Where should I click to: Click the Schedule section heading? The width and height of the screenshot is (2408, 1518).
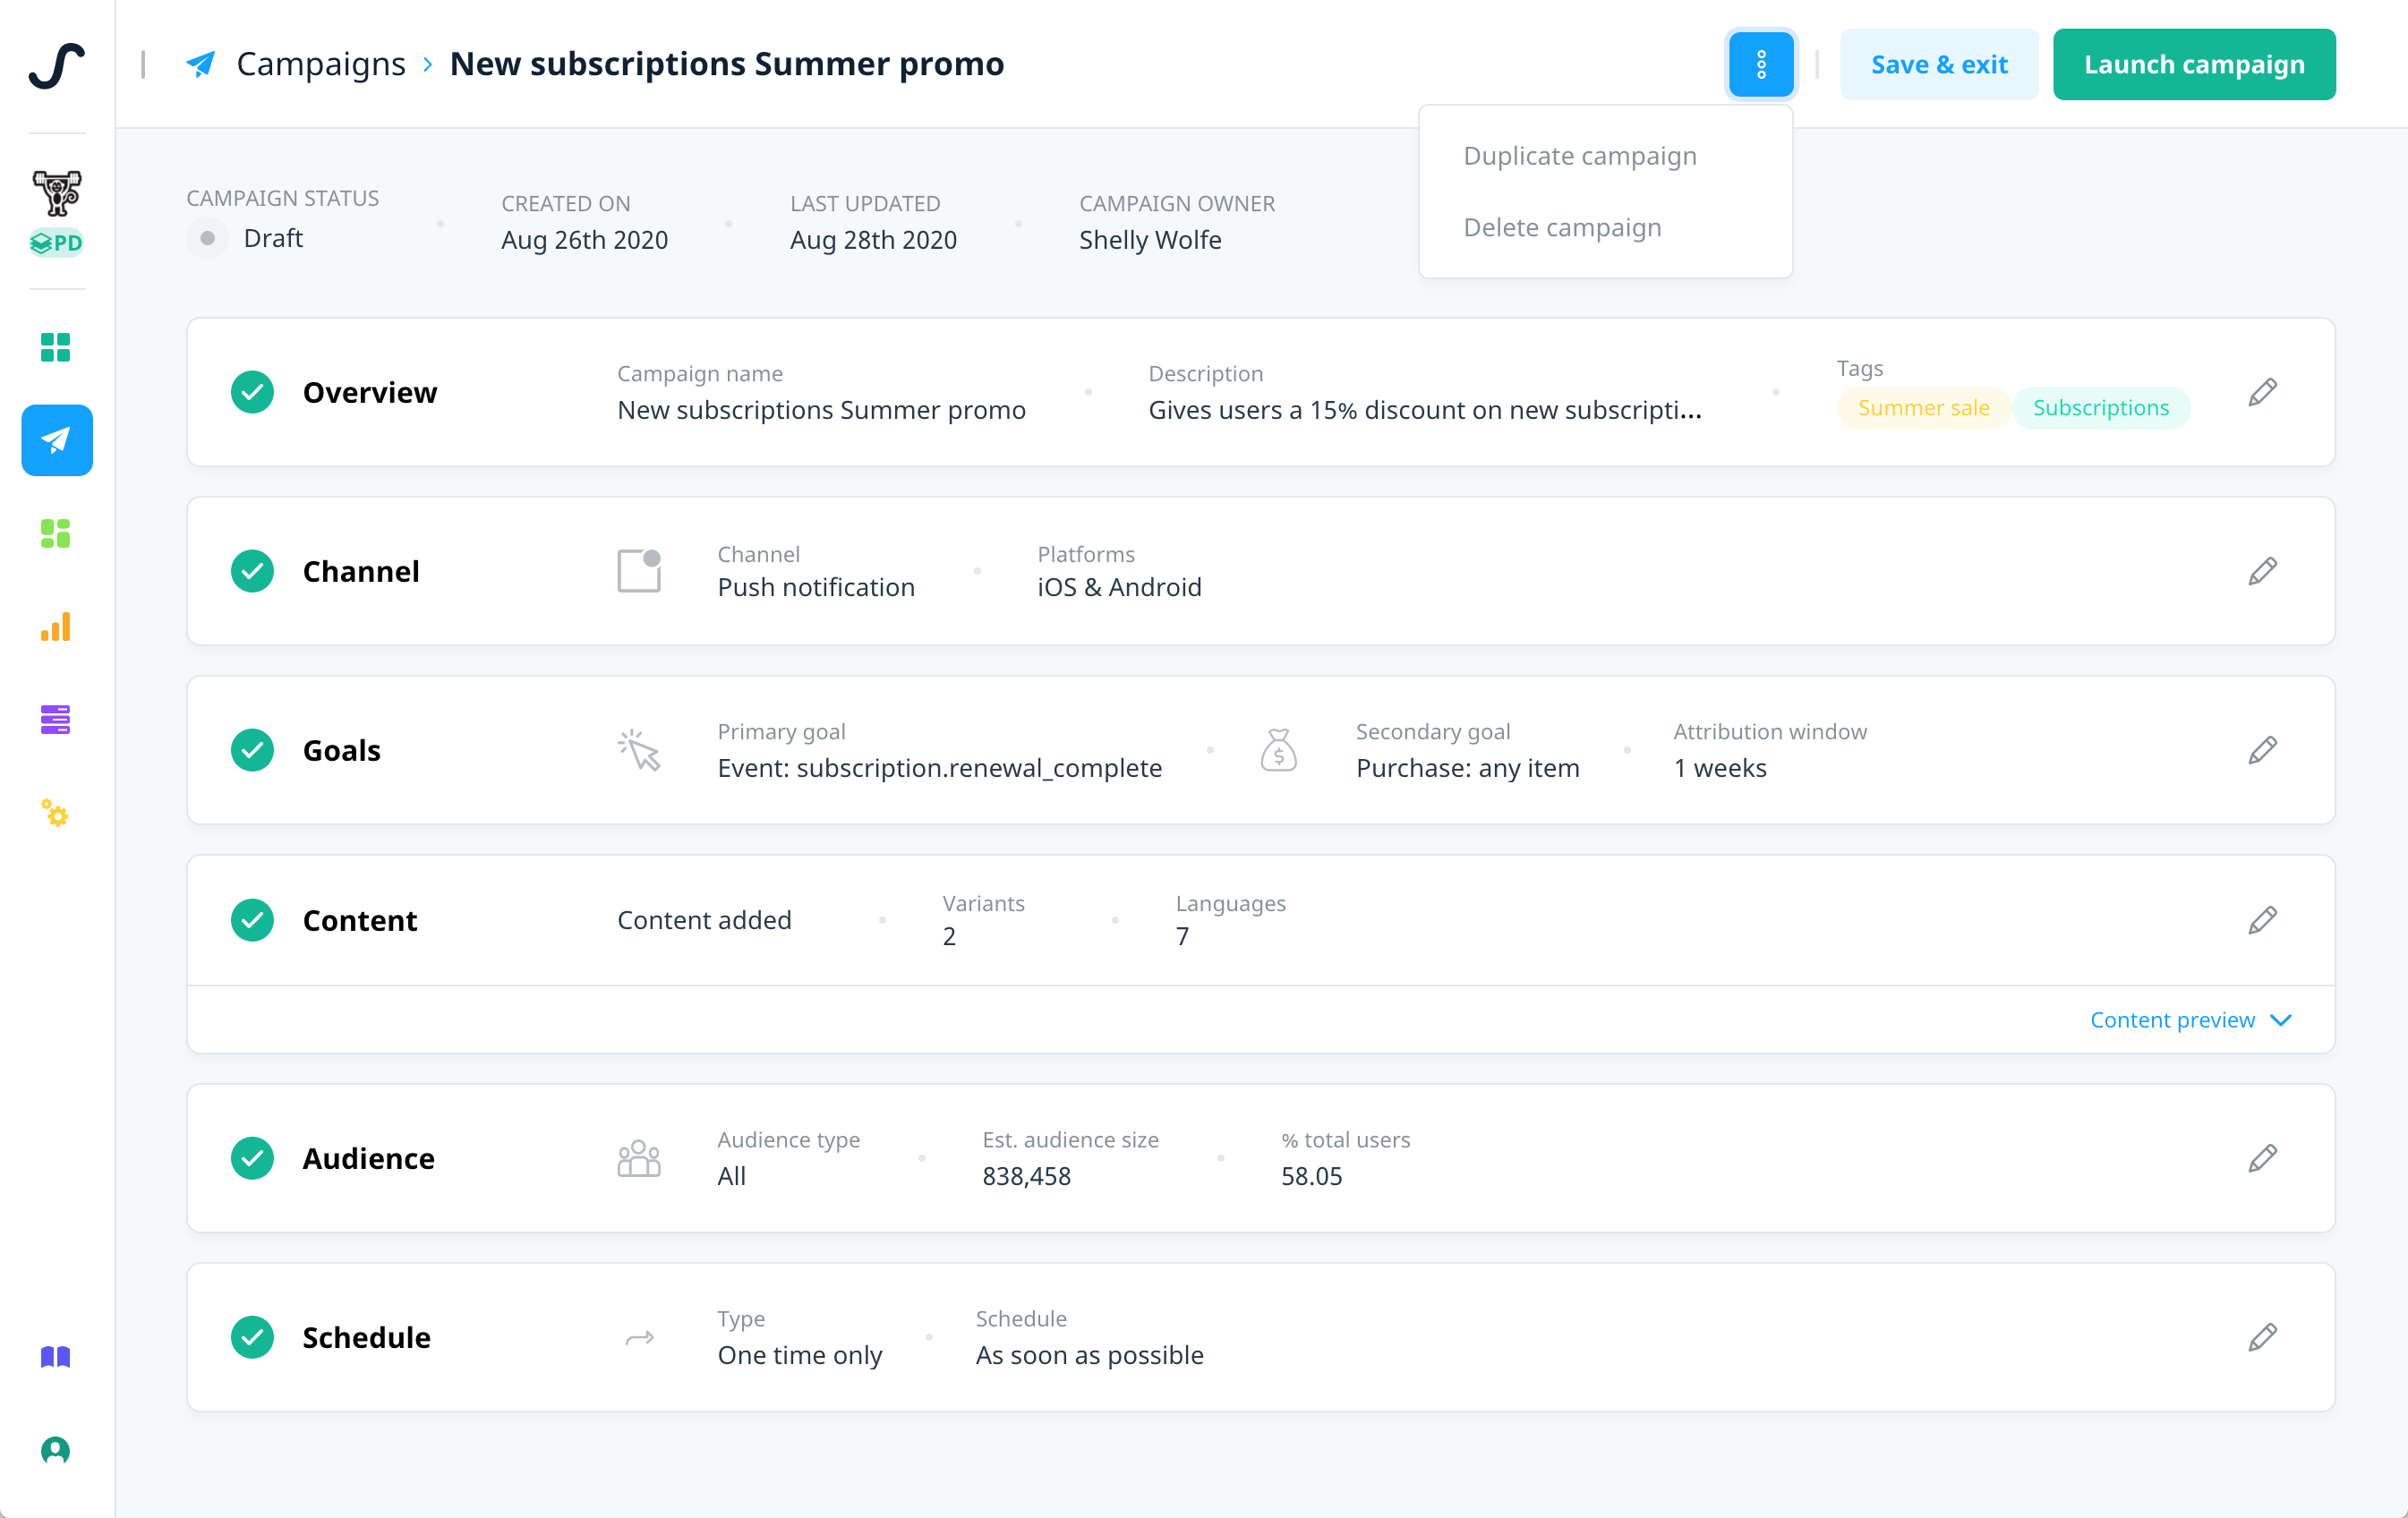coord(367,1337)
